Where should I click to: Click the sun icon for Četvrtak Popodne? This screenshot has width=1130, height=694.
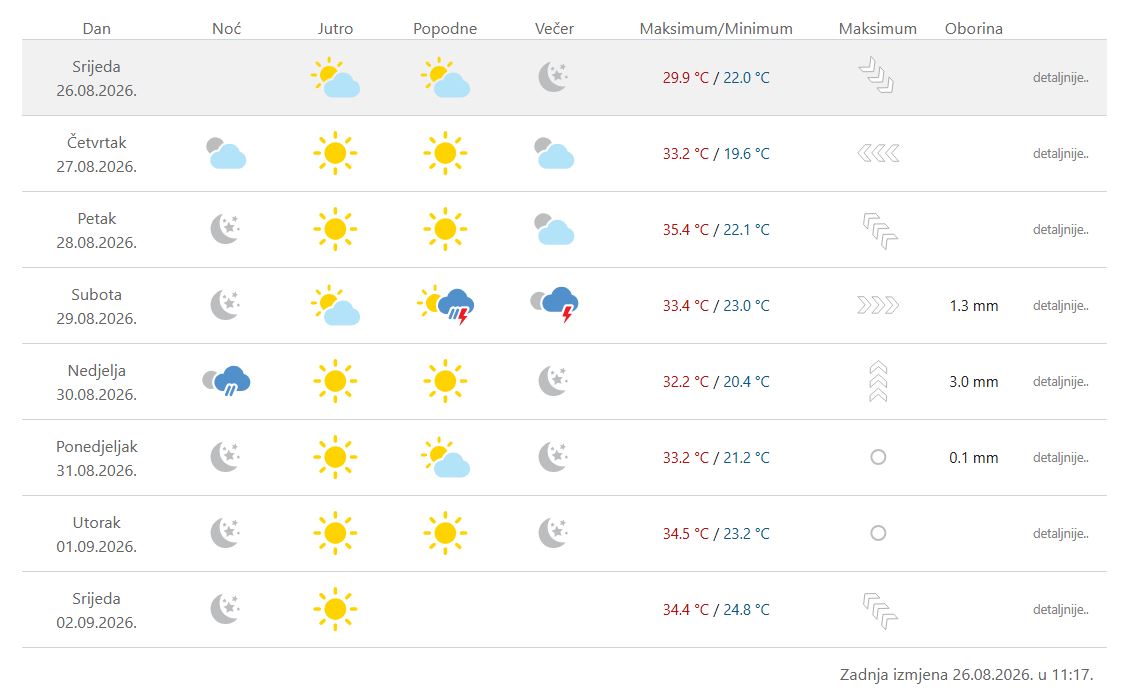[445, 153]
